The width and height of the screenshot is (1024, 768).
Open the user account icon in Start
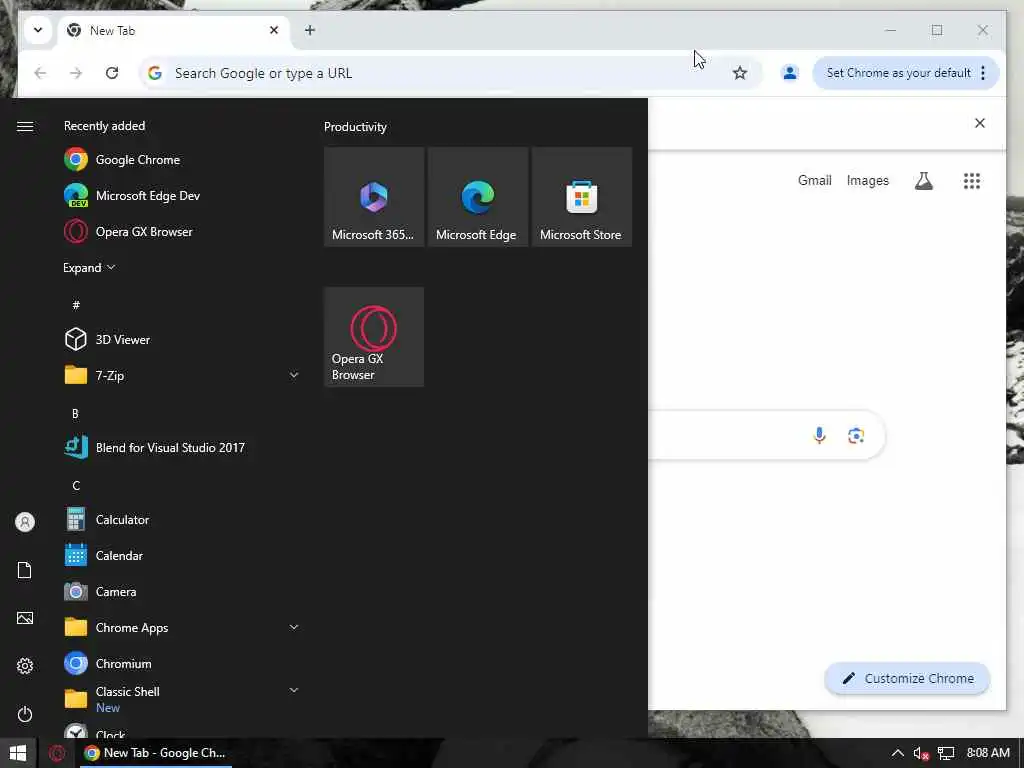click(x=25, y=522)
